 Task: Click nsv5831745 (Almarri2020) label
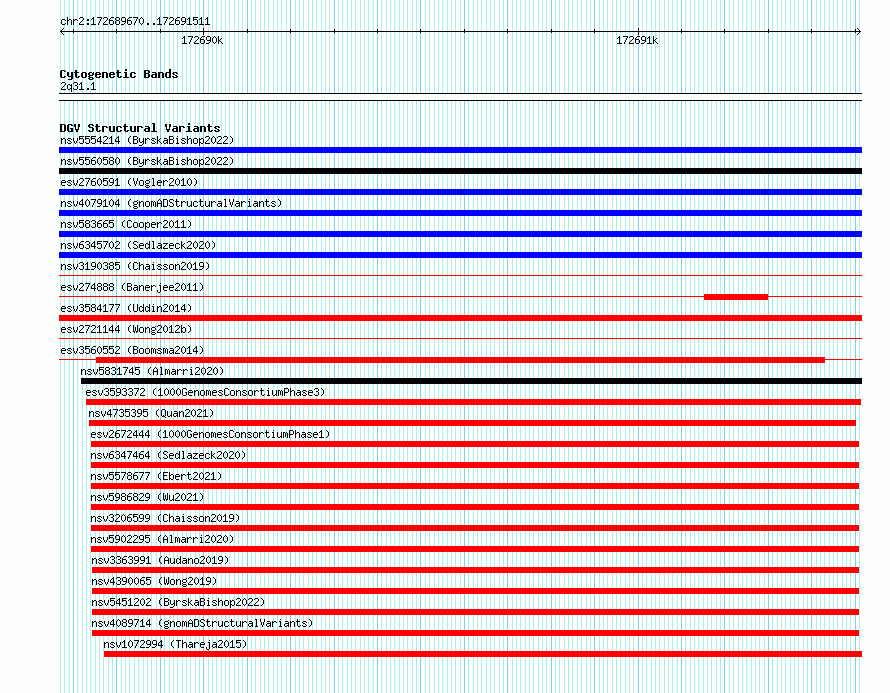pos(152,371)
